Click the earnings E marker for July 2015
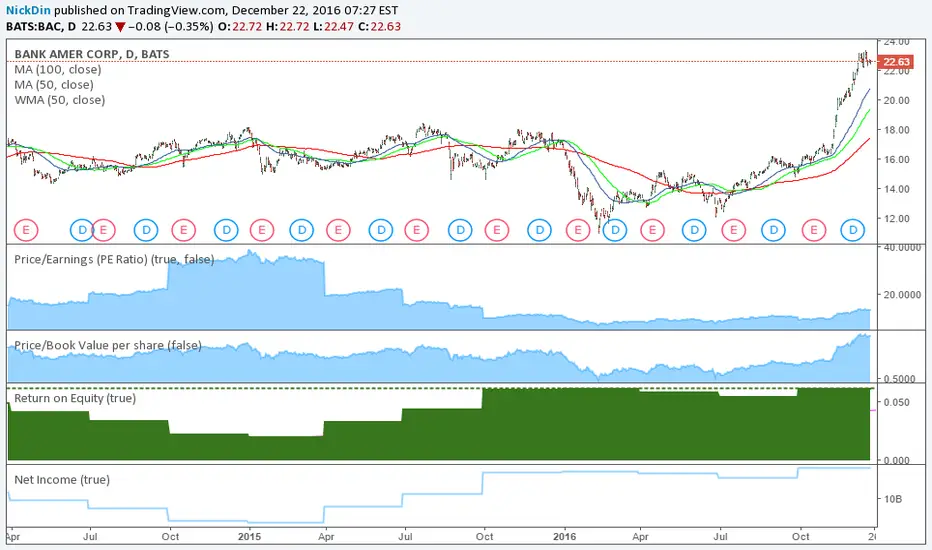 (417, 230)
